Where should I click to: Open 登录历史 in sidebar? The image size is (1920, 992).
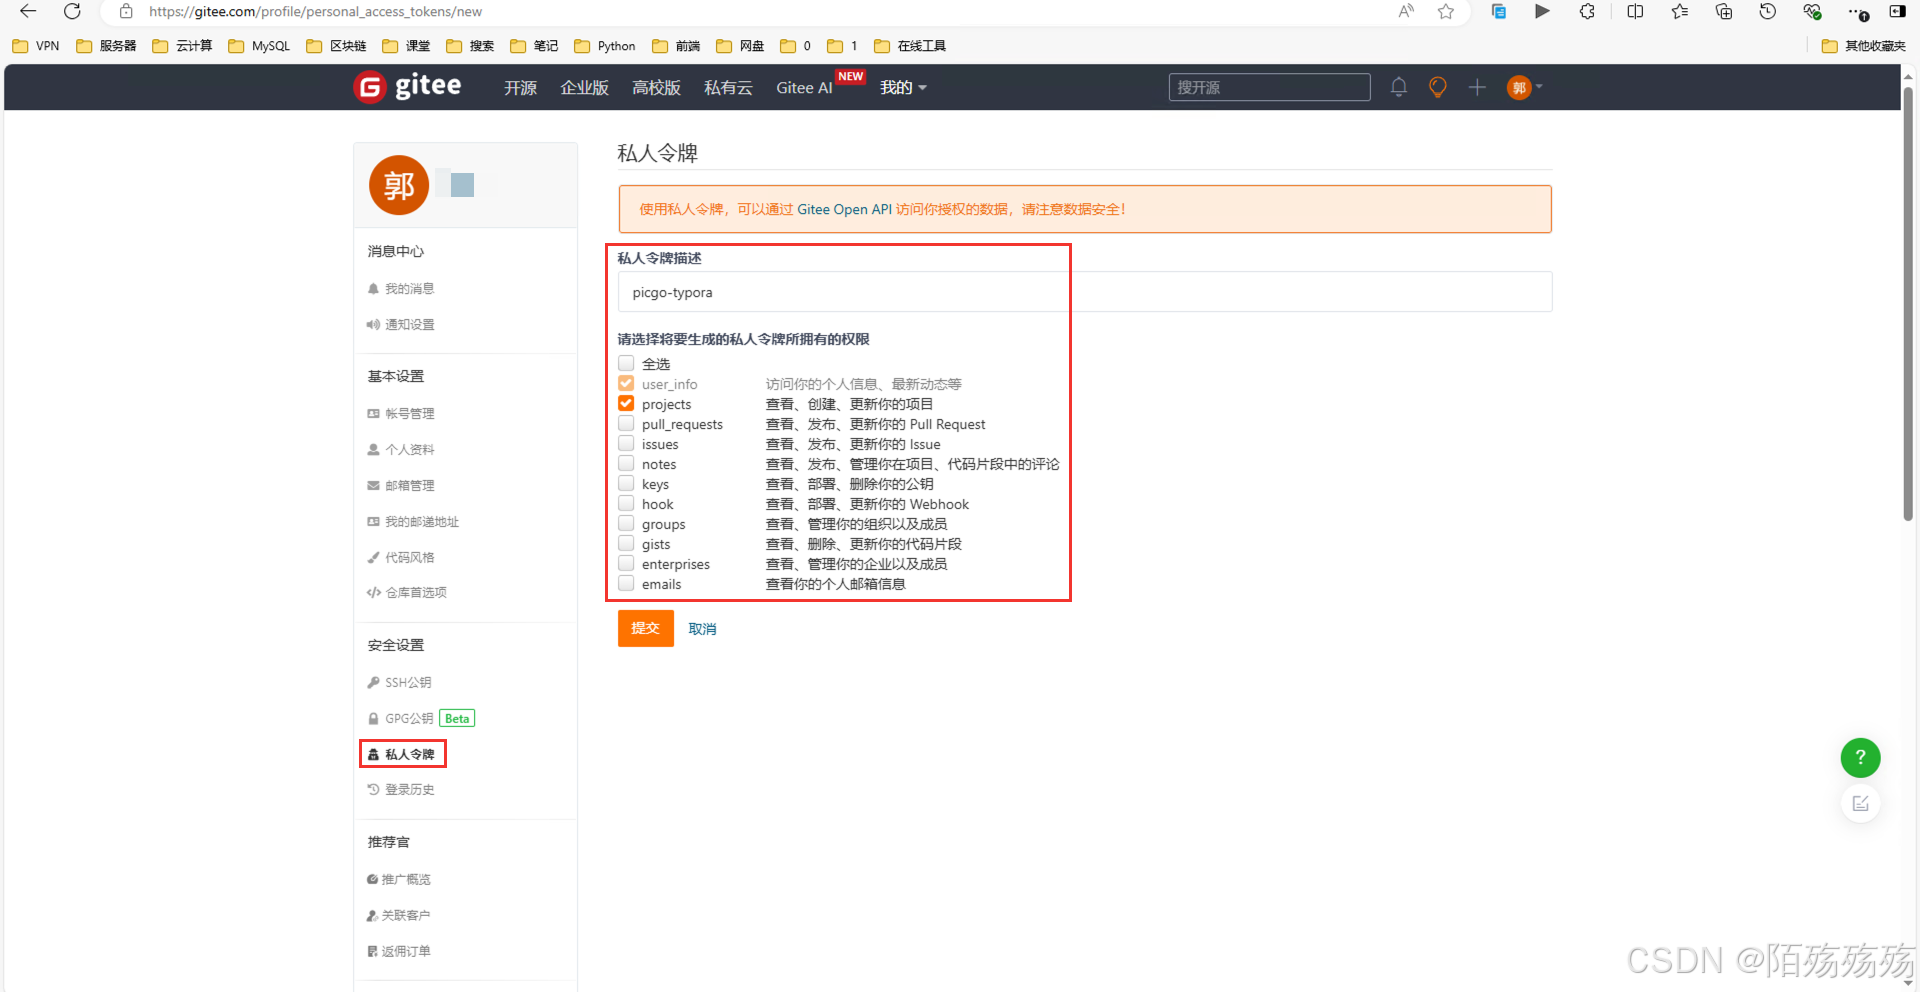point(401,790)
